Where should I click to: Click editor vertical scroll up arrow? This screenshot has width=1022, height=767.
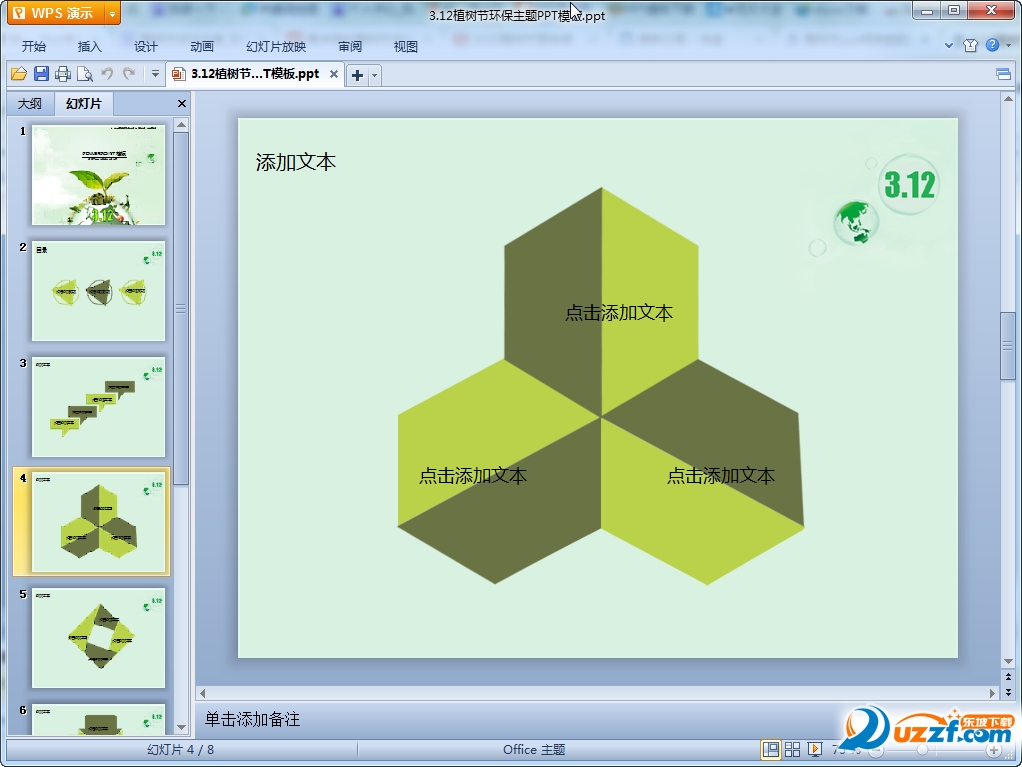(x=1008, y=100)
